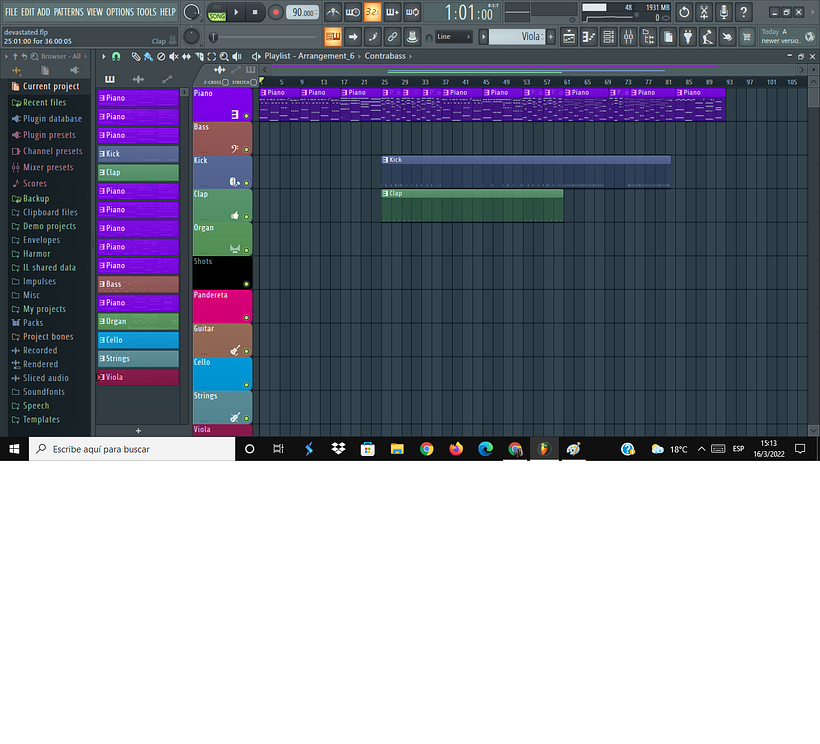Expand the Contrabass breadcrumb menu
The width and height of the screenshot is (820, 744).
click(x=410, y=56)
